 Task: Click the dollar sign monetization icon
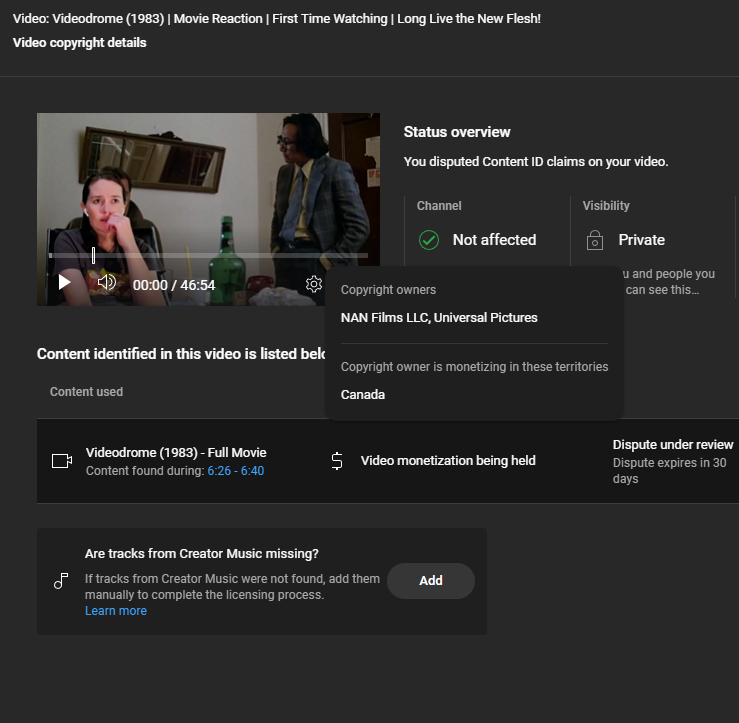[x=337, y=461]
